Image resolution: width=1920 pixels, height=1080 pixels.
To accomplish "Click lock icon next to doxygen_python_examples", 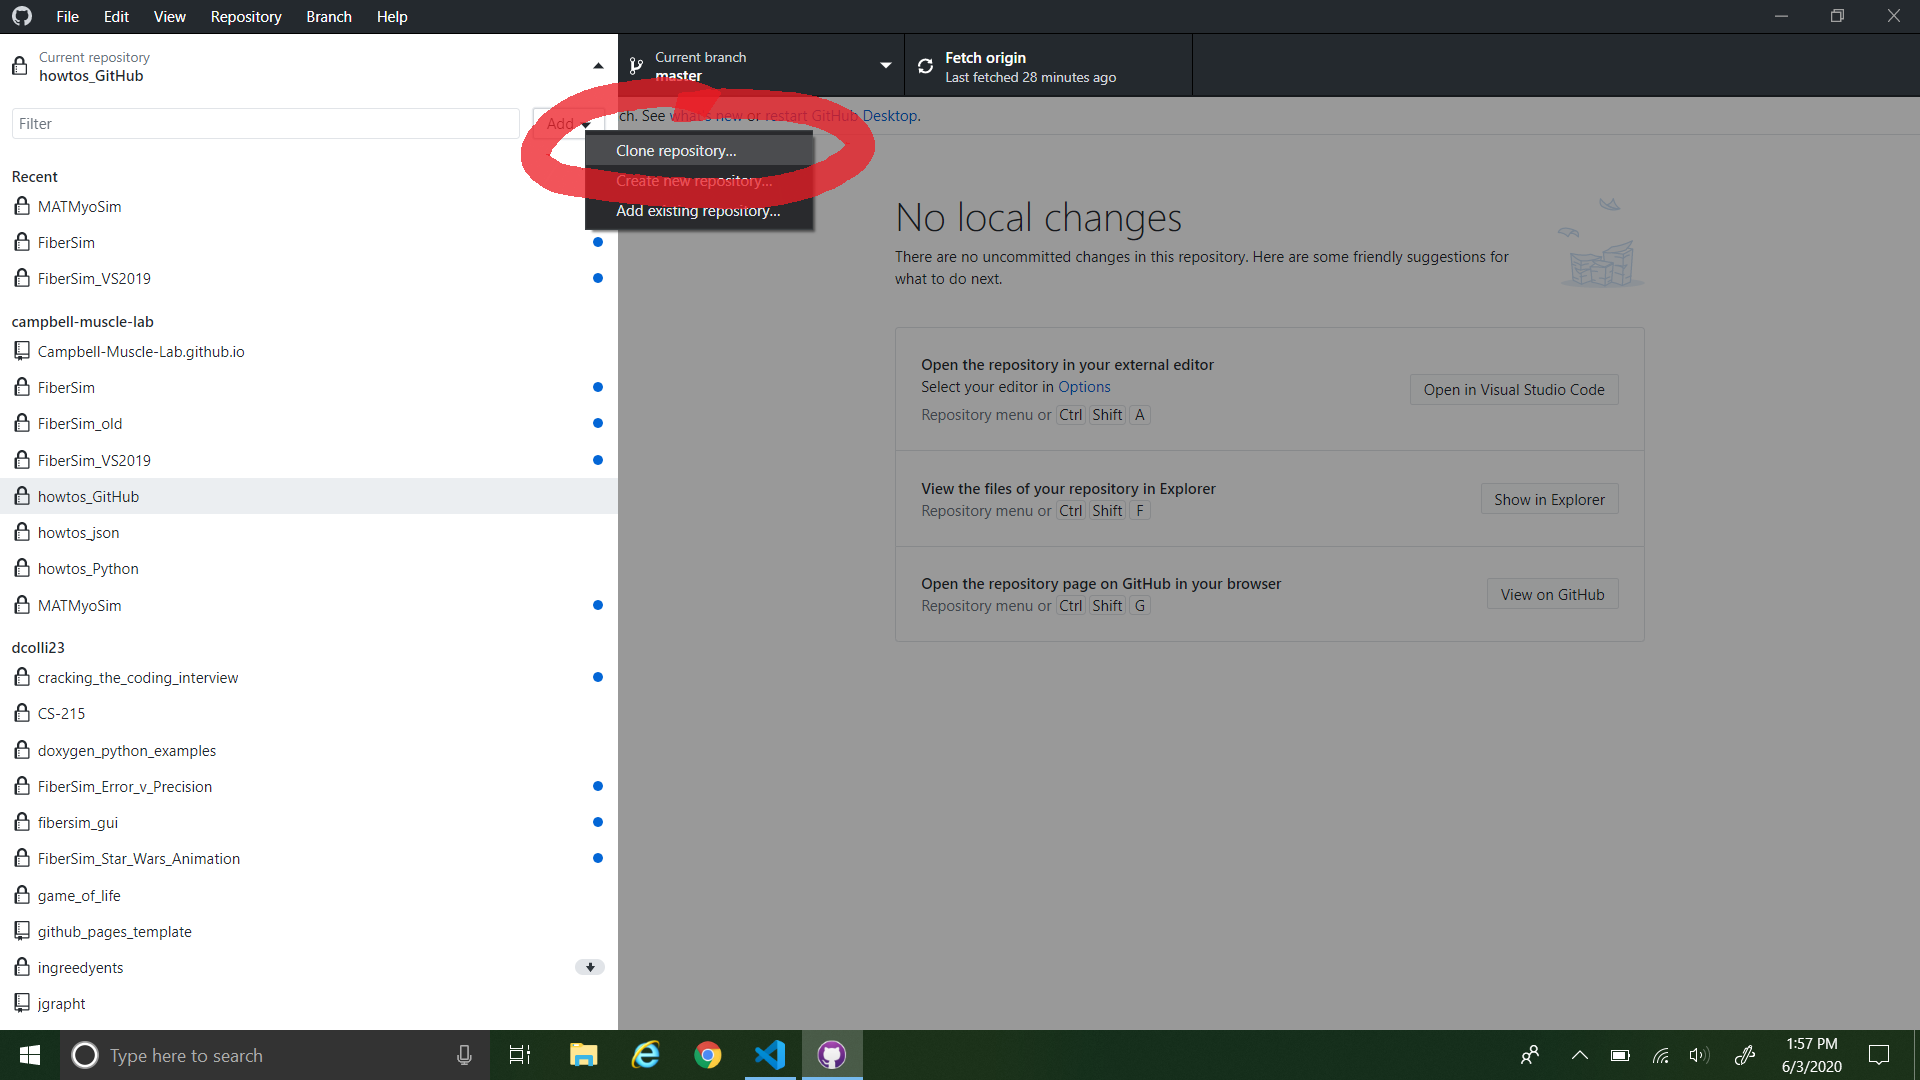I will click(x=22, y=750).
